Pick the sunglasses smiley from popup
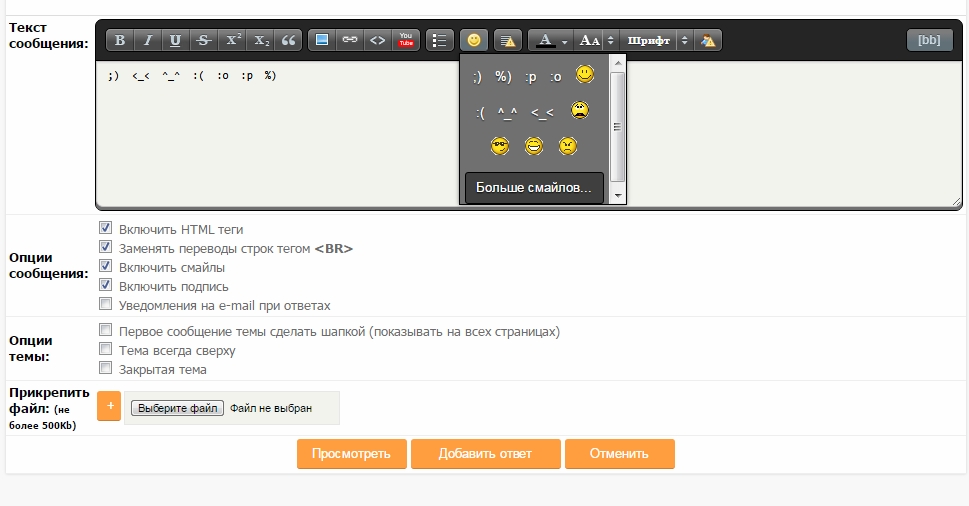 point(500,147)
